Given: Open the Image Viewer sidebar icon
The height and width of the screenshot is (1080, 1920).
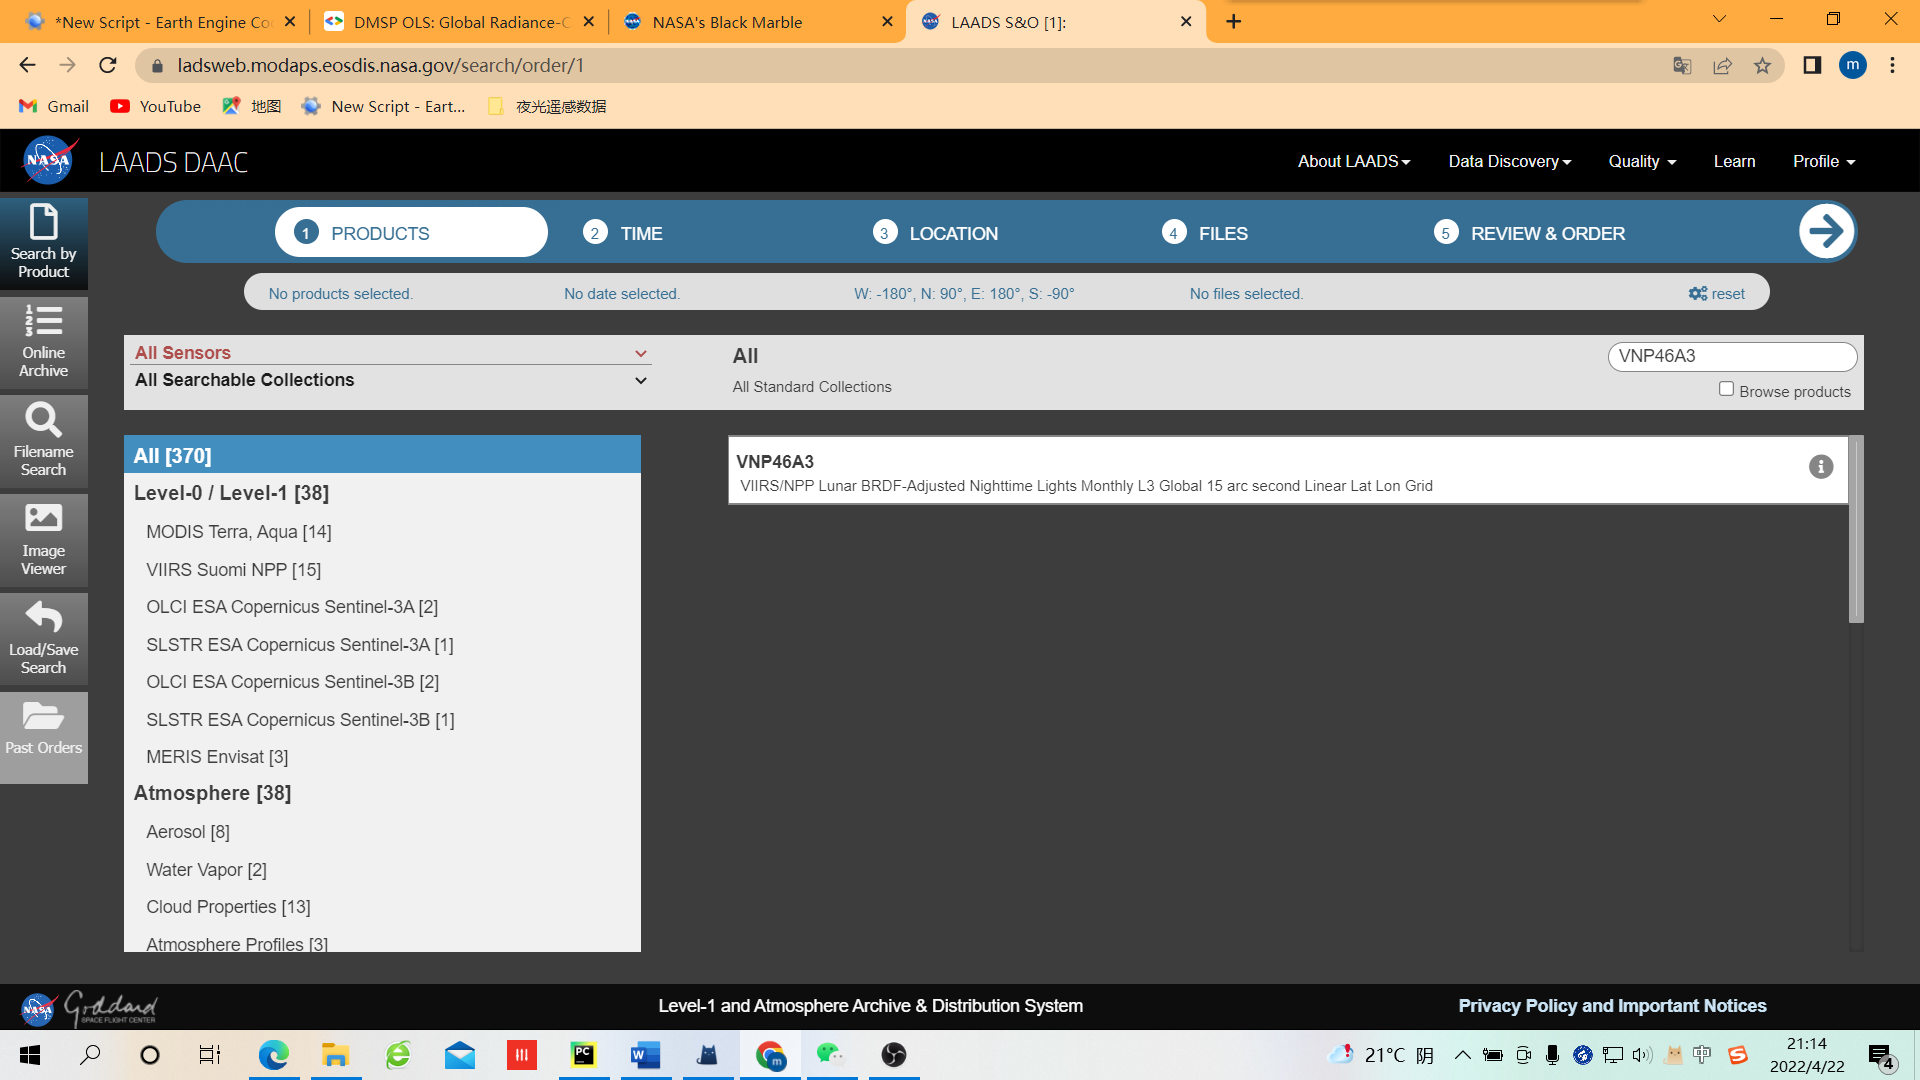Looking at the screenshot, I should coord(43,540).
